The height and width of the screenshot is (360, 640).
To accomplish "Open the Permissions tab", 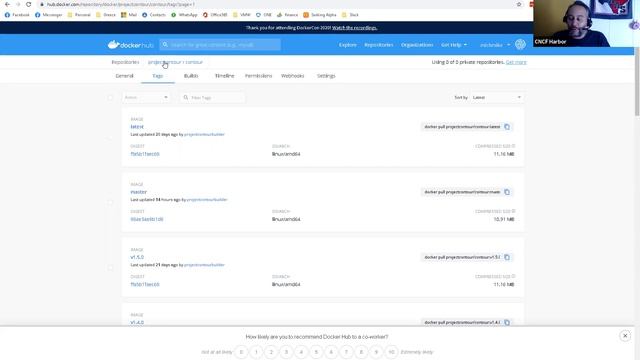I will (x=258, y=76).
